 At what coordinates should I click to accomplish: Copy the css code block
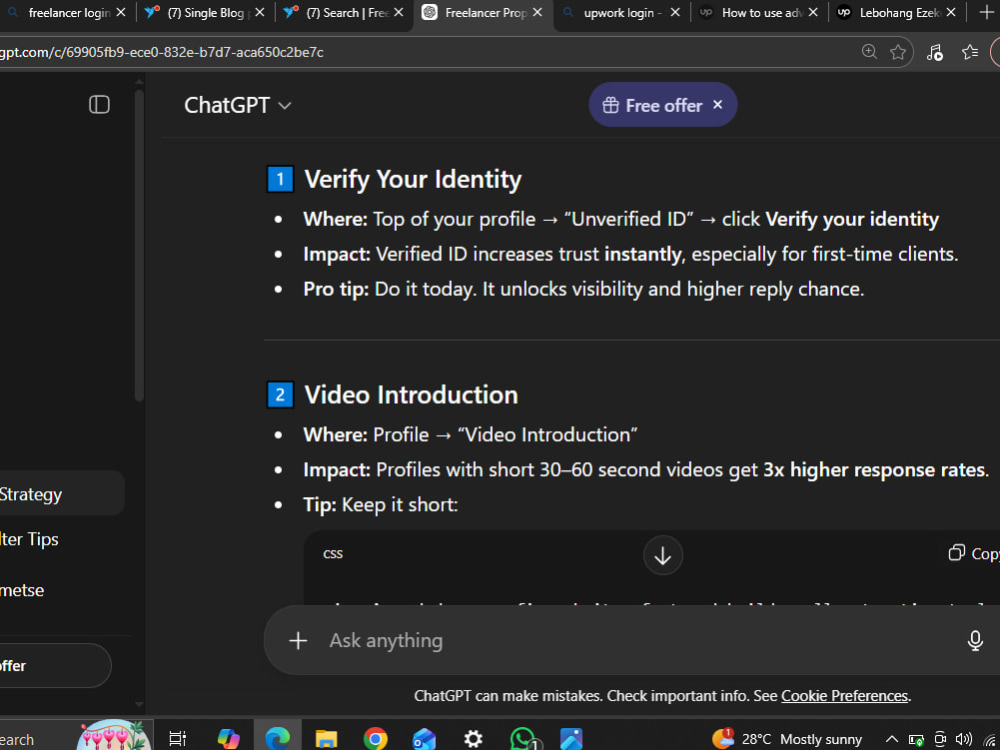(x=974, y=554)
